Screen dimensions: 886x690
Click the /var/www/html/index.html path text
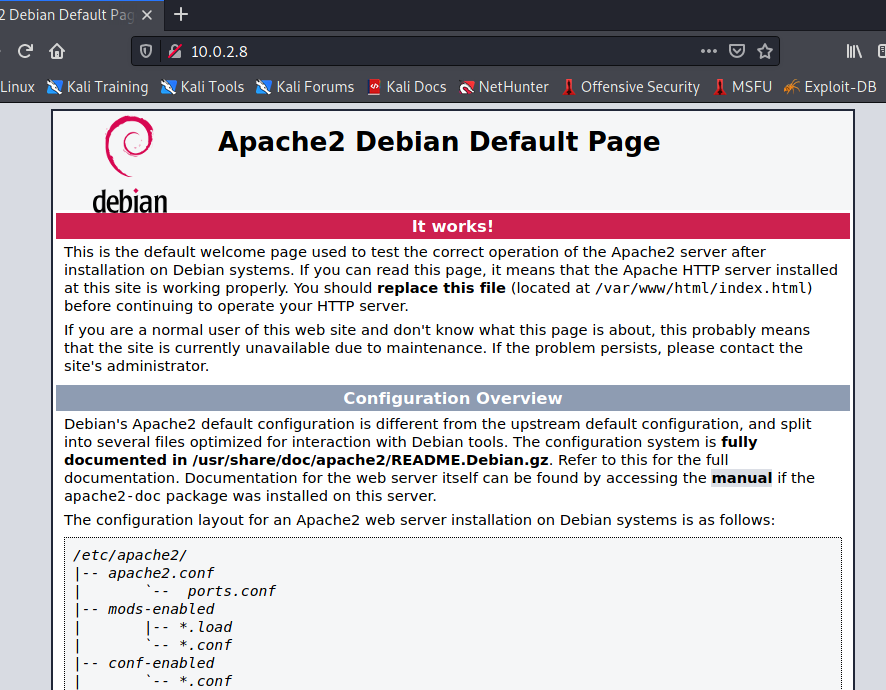pos(701,288)
